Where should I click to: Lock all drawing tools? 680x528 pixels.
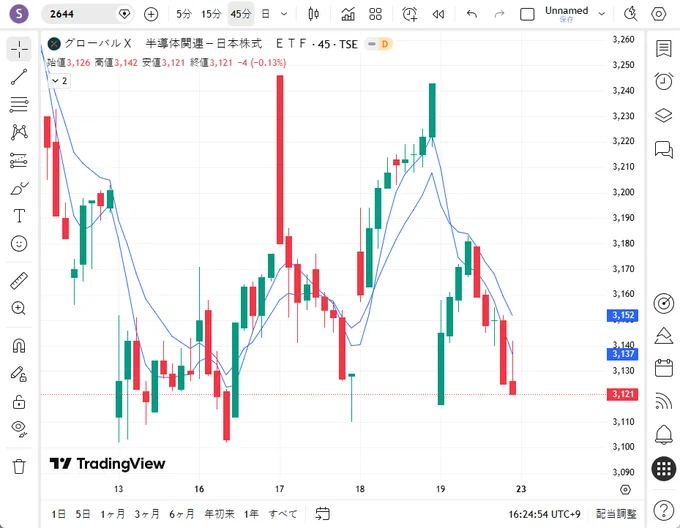point(19,401)
